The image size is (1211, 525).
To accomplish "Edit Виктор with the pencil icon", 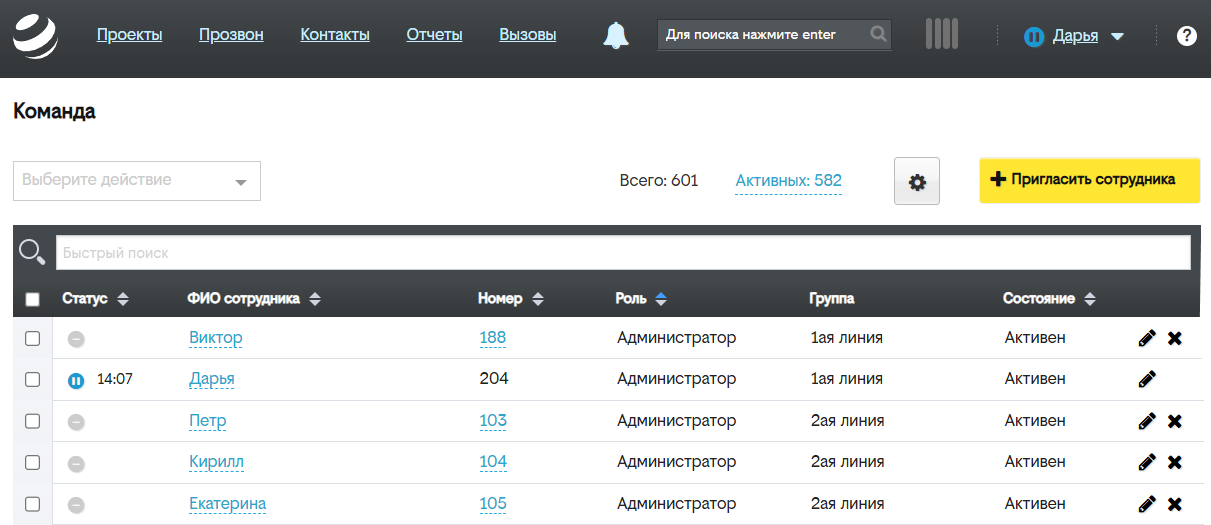I will point(1147,338).
